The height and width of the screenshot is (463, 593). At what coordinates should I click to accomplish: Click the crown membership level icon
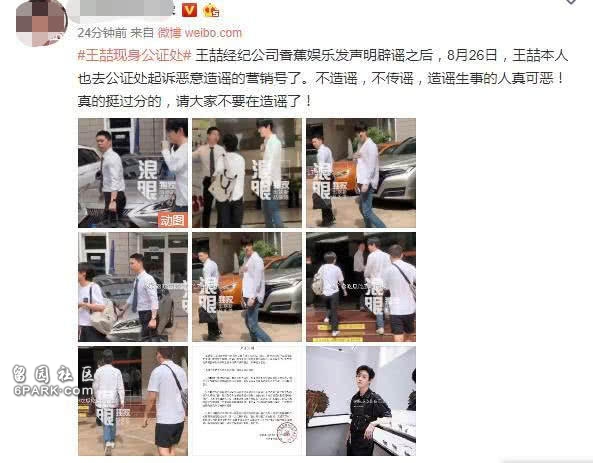point(211,11)
